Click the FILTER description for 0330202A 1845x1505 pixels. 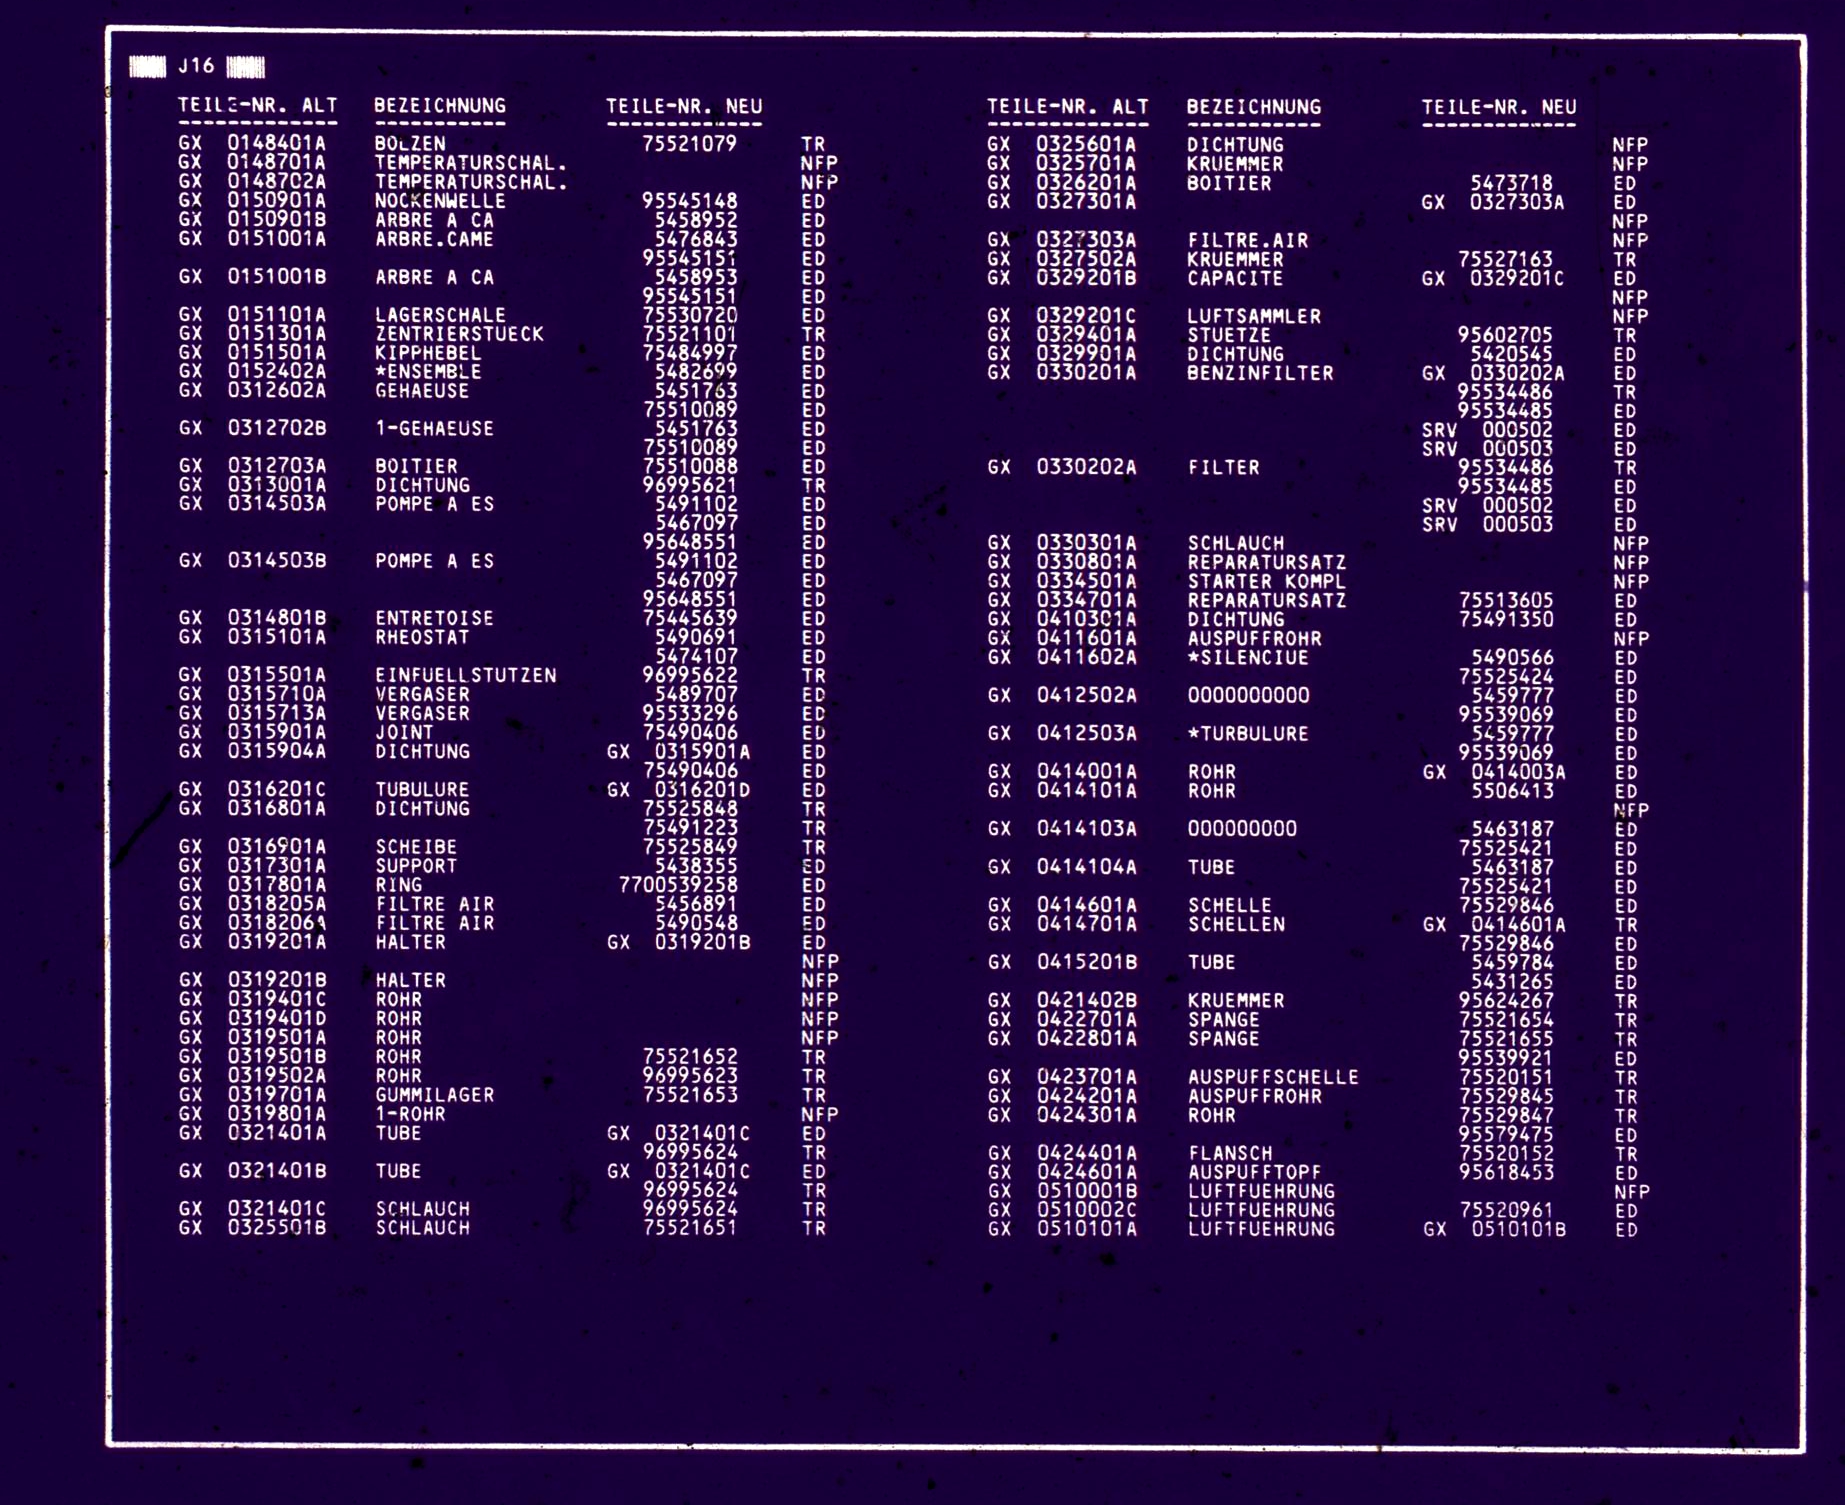1223,467
